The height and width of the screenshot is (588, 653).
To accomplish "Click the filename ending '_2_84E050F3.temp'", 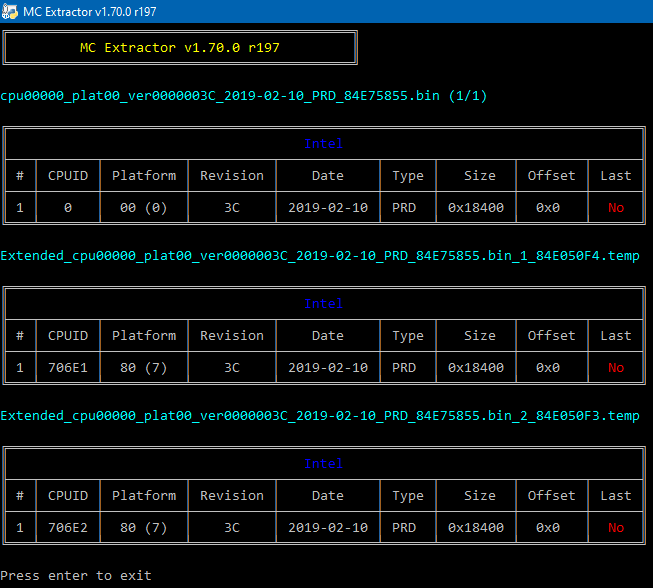I will click(x=320, y=416).
